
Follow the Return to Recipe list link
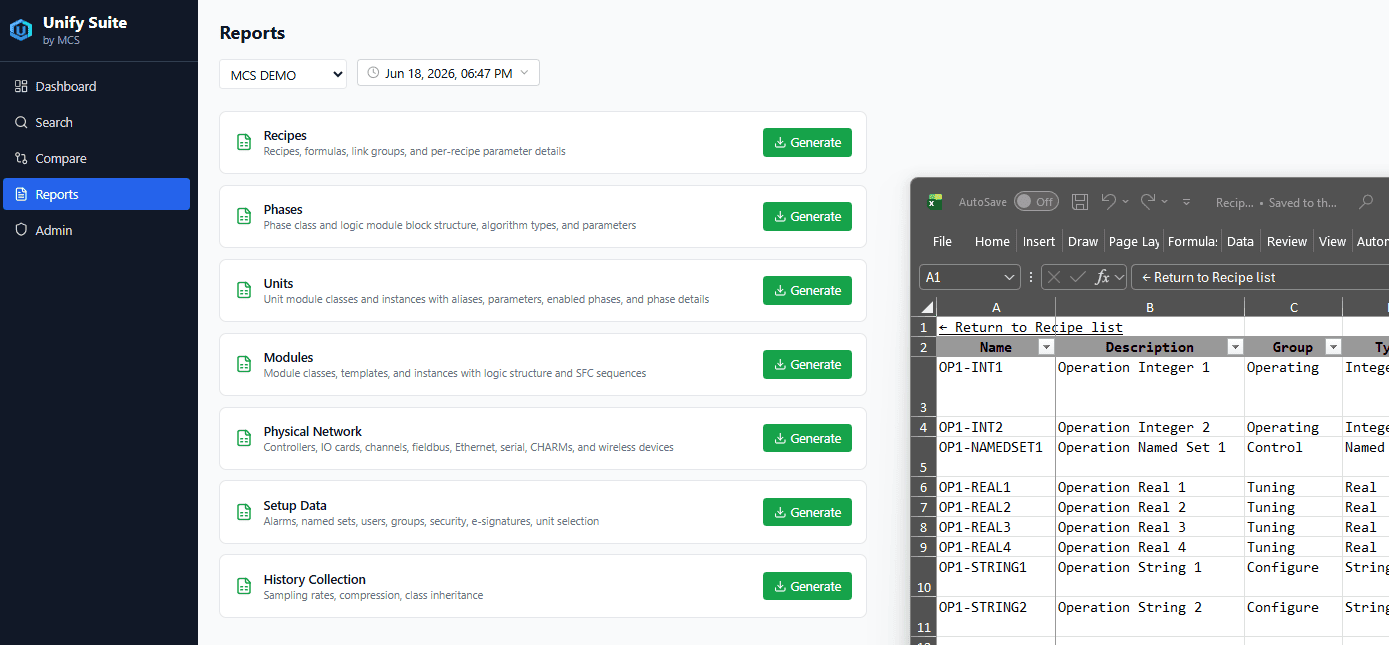click(x=1030, y=327)
